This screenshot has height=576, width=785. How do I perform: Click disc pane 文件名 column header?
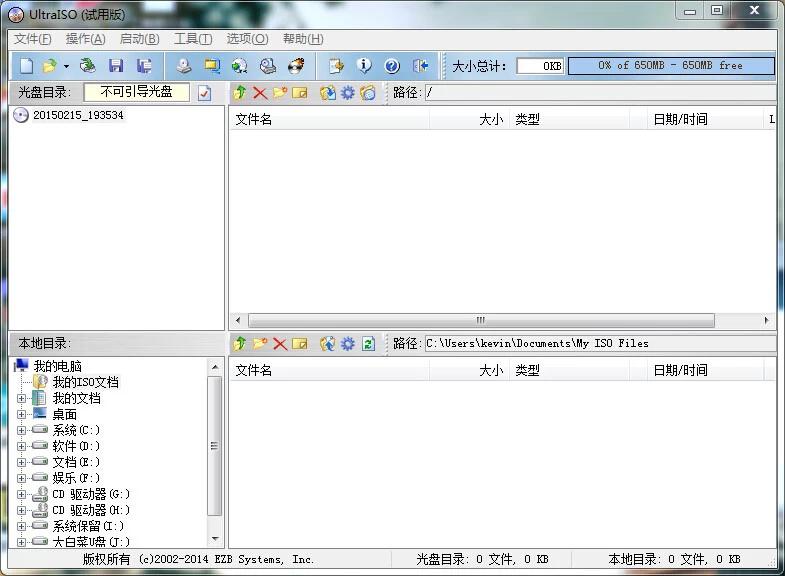329,120
